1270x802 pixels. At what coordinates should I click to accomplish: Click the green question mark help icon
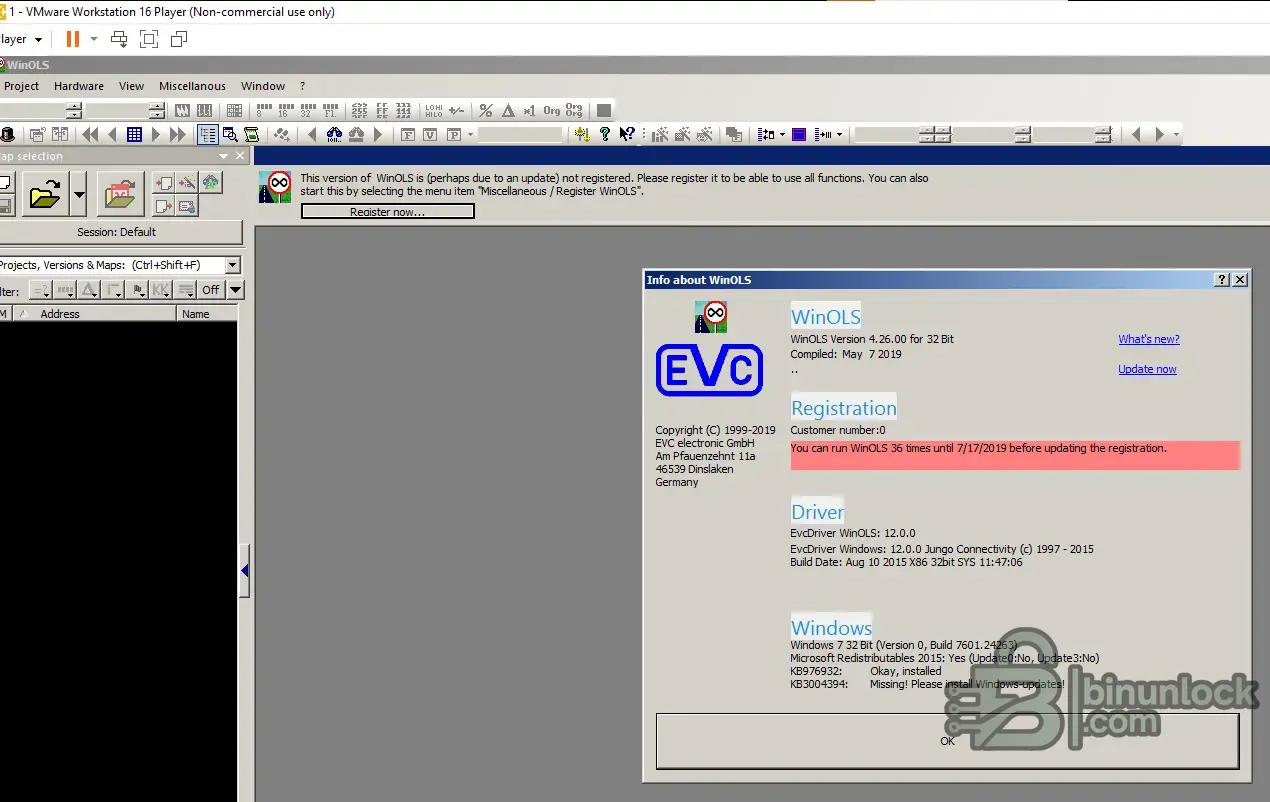coord(605,134)
